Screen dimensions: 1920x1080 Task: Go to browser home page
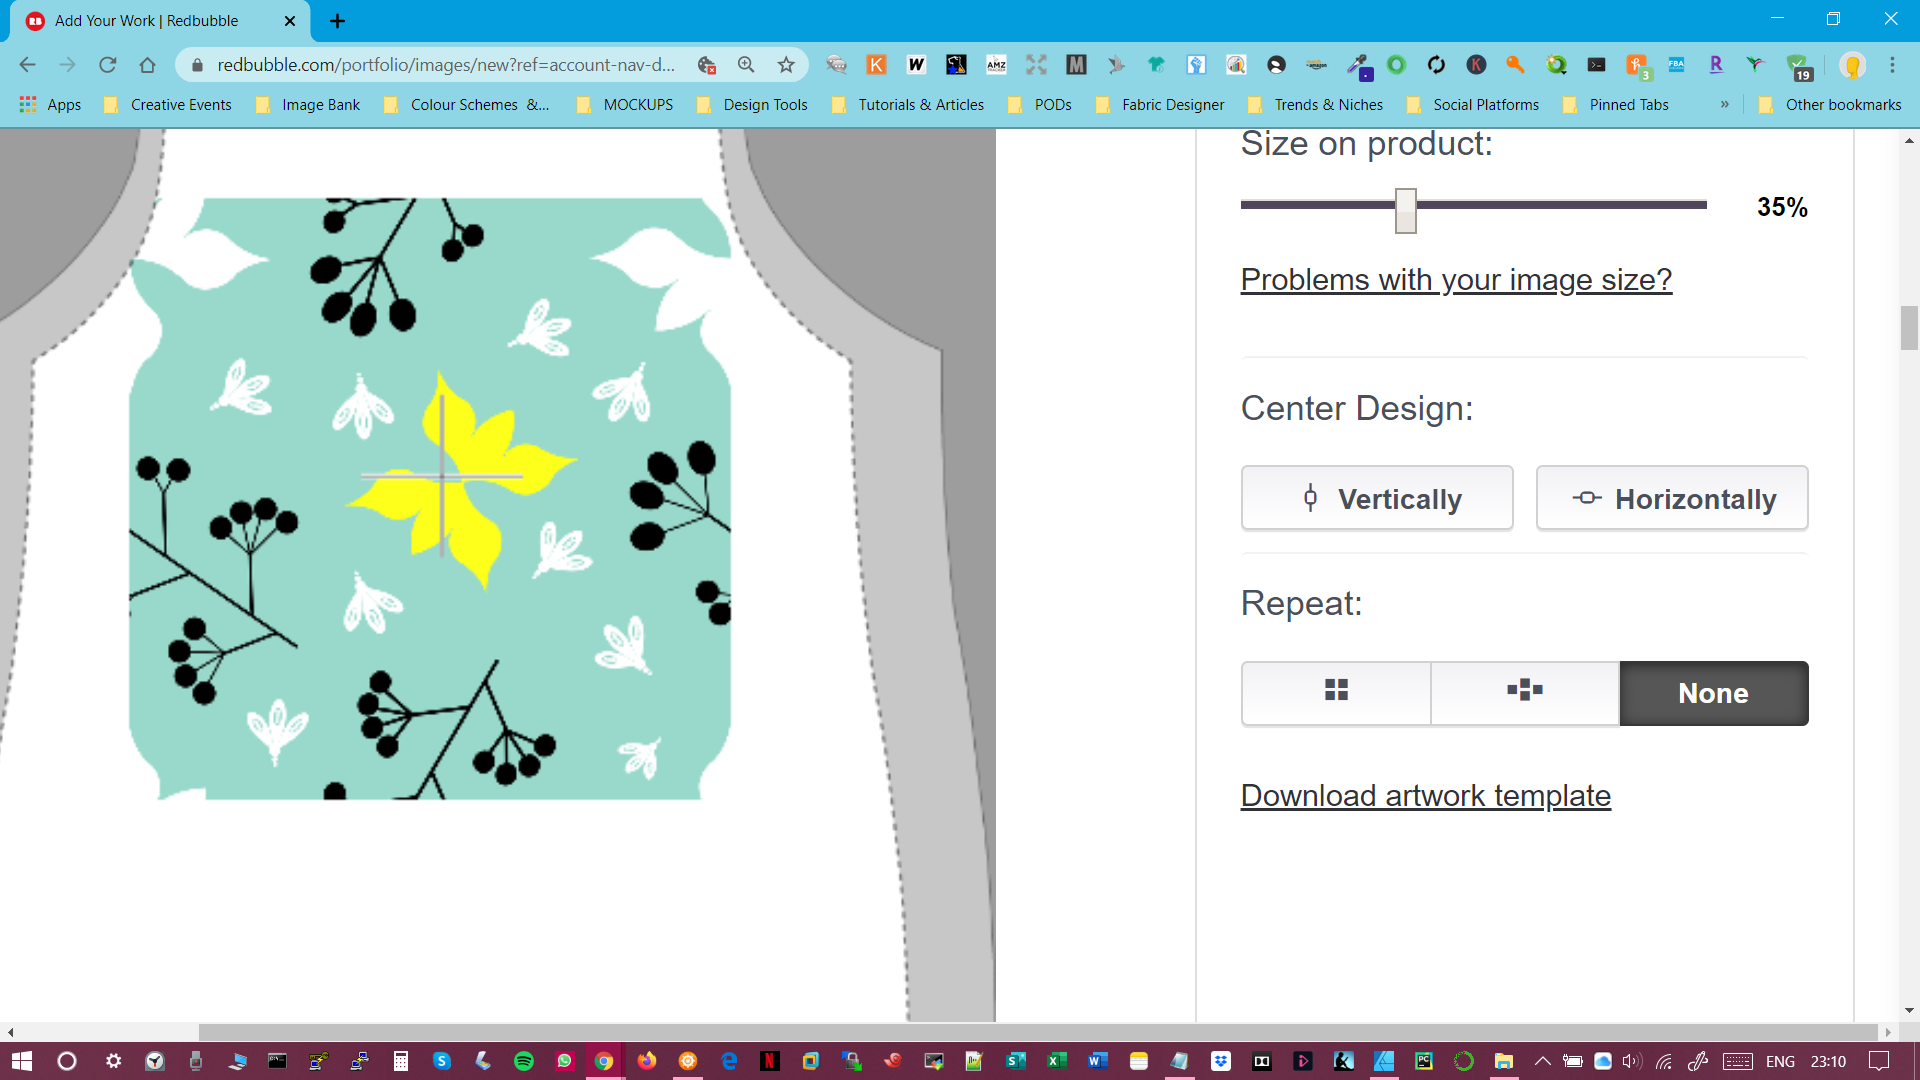point(148,65)
